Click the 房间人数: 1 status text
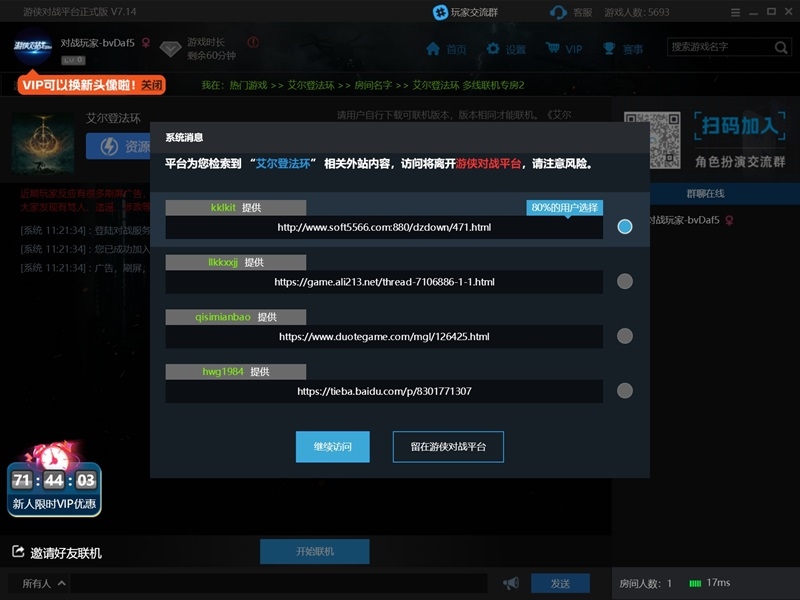This screenshot has height=600, width=800. click(645, 583)
